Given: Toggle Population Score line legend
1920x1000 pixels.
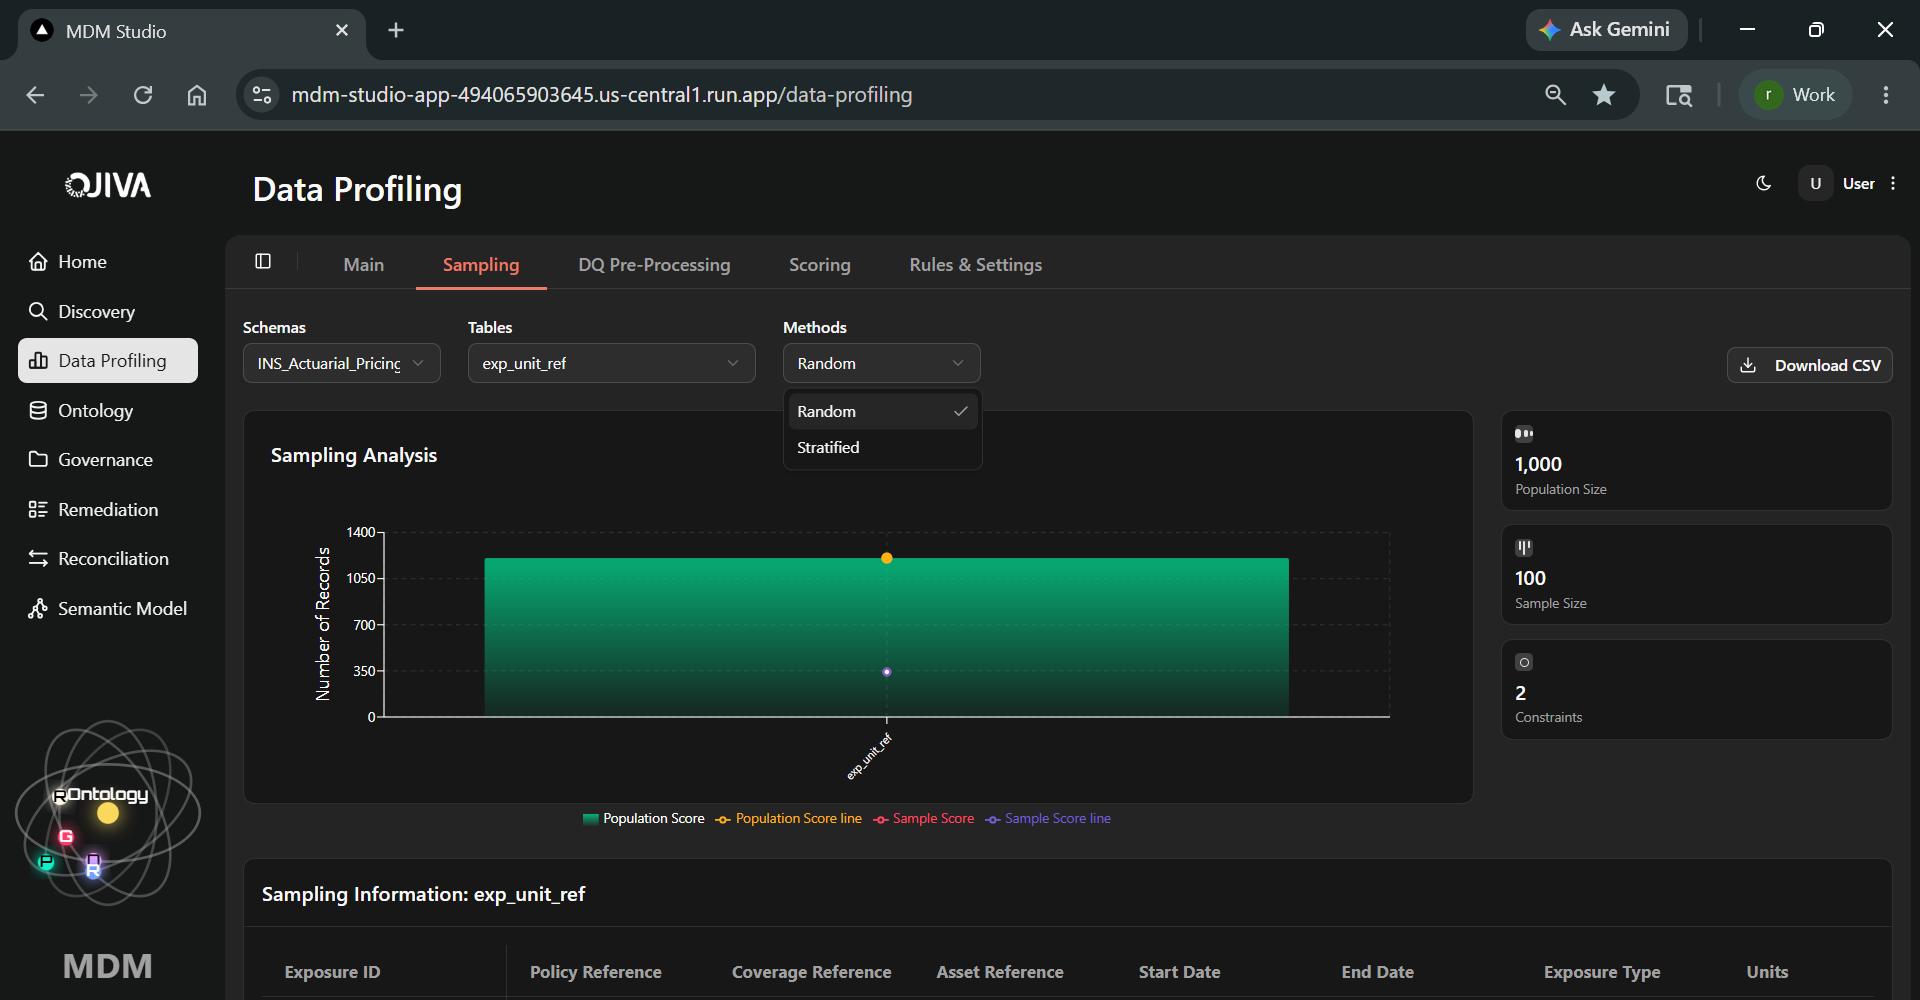Looking at the screenshot, I should 789,818.
